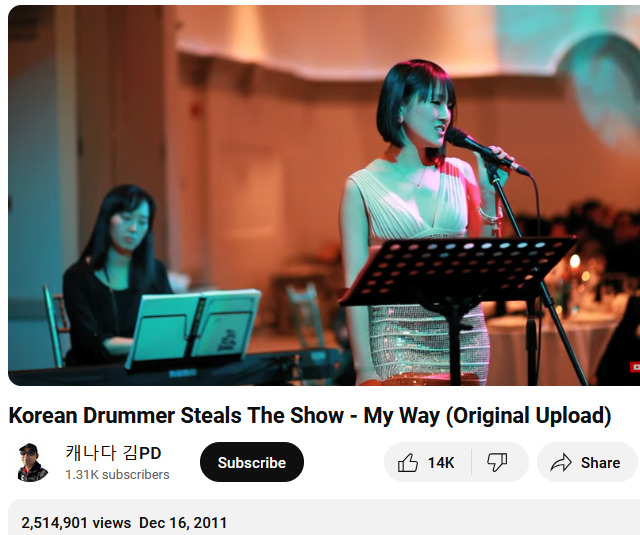Click the thumbs-up like icon
This screenshot has height=535, width=640.
tap(407, 462)
